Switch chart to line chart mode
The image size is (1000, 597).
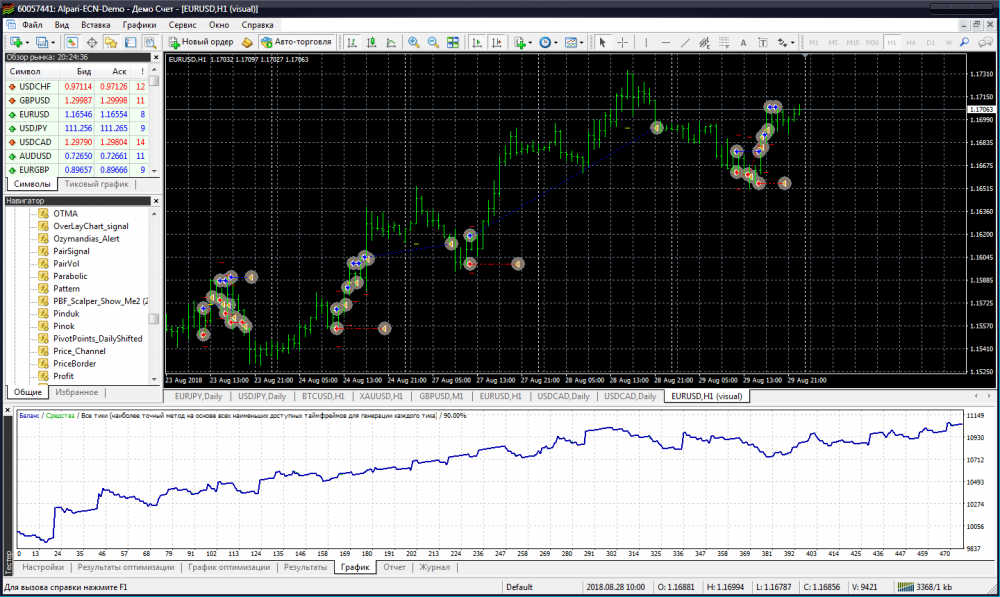tap(391, 42)
